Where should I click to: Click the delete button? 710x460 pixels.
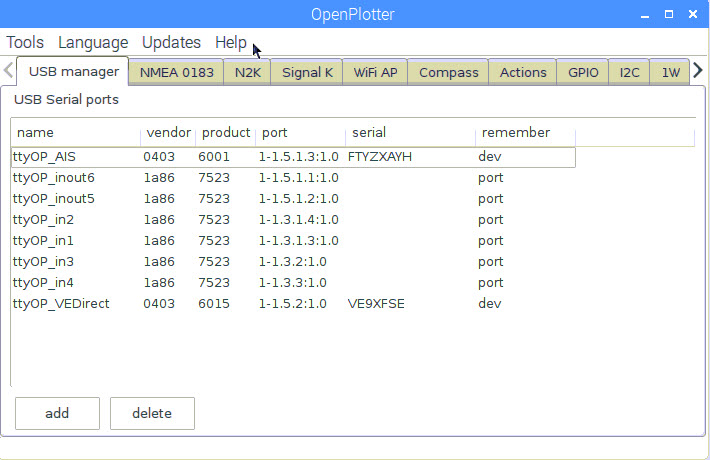(152, 413)
